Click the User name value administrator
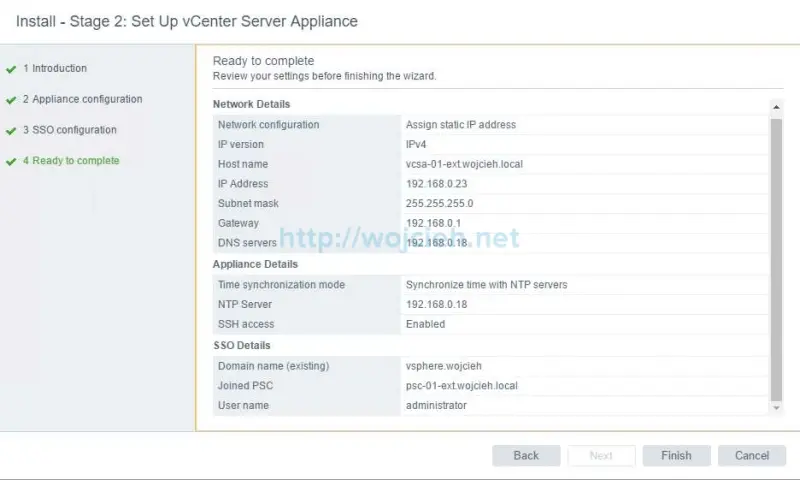This screenshot has width=800, height=480. coord(436,406)
